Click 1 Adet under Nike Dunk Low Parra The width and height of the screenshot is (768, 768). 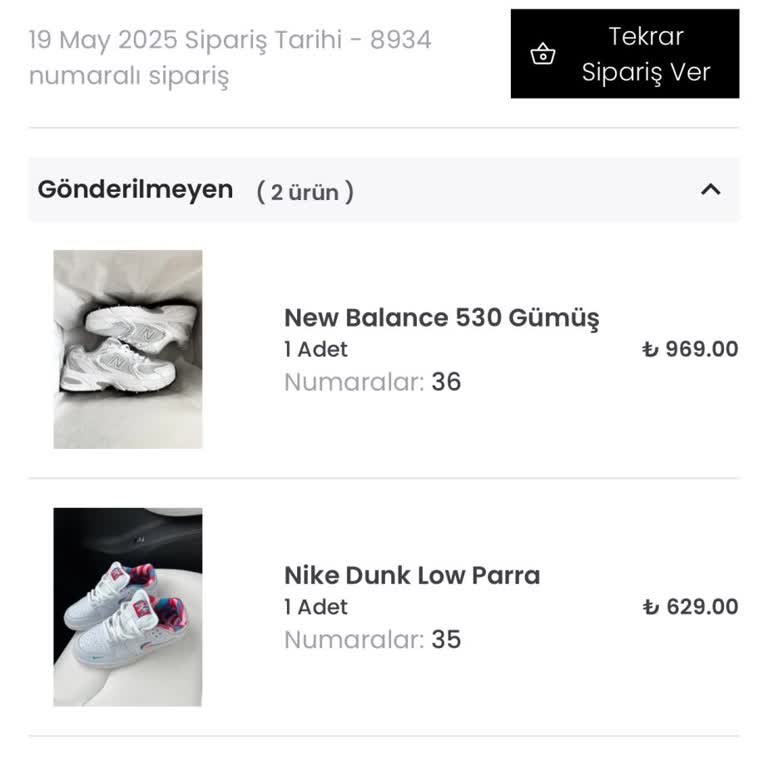(x=316, y=607)
